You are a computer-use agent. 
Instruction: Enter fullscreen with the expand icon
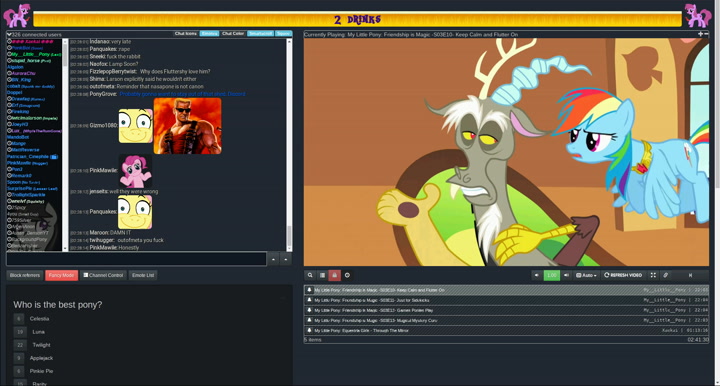tap(653, 275)
